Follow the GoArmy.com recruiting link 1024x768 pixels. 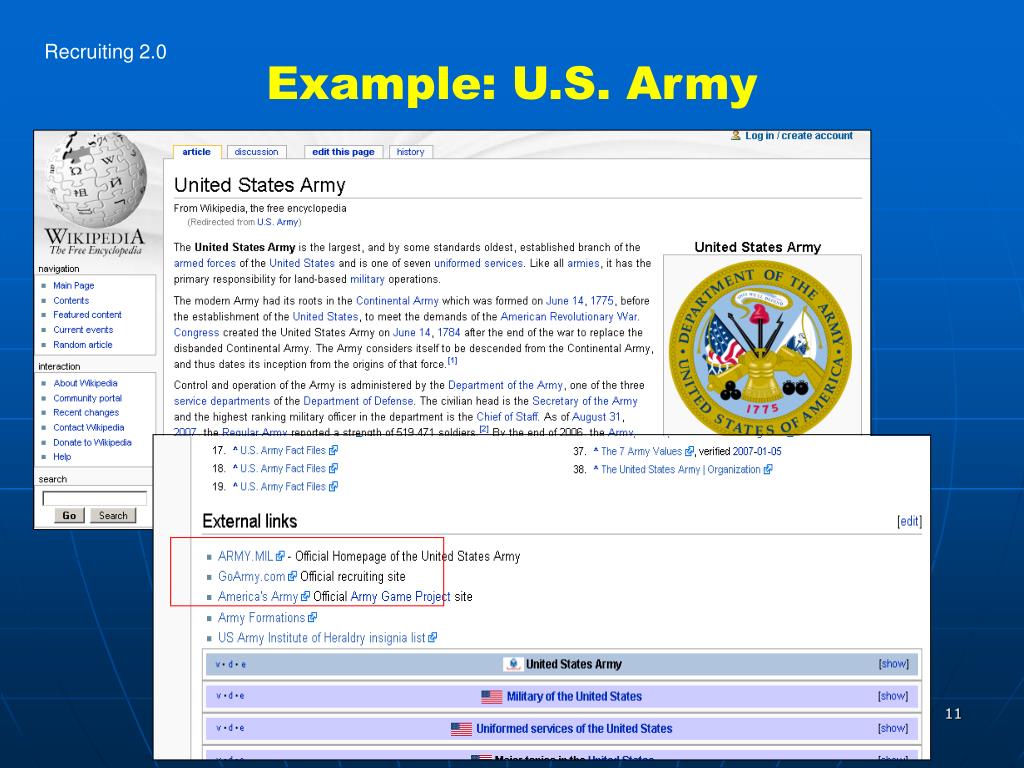[x=251, y=577]
